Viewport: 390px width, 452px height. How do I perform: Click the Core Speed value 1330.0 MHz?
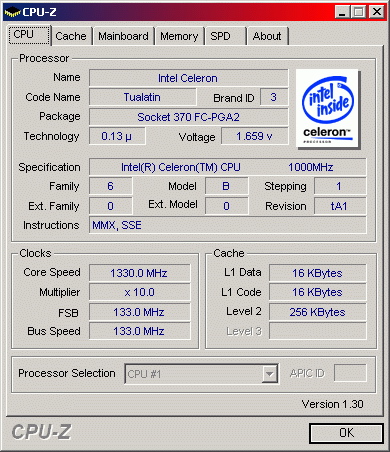(x=140, y=273)
